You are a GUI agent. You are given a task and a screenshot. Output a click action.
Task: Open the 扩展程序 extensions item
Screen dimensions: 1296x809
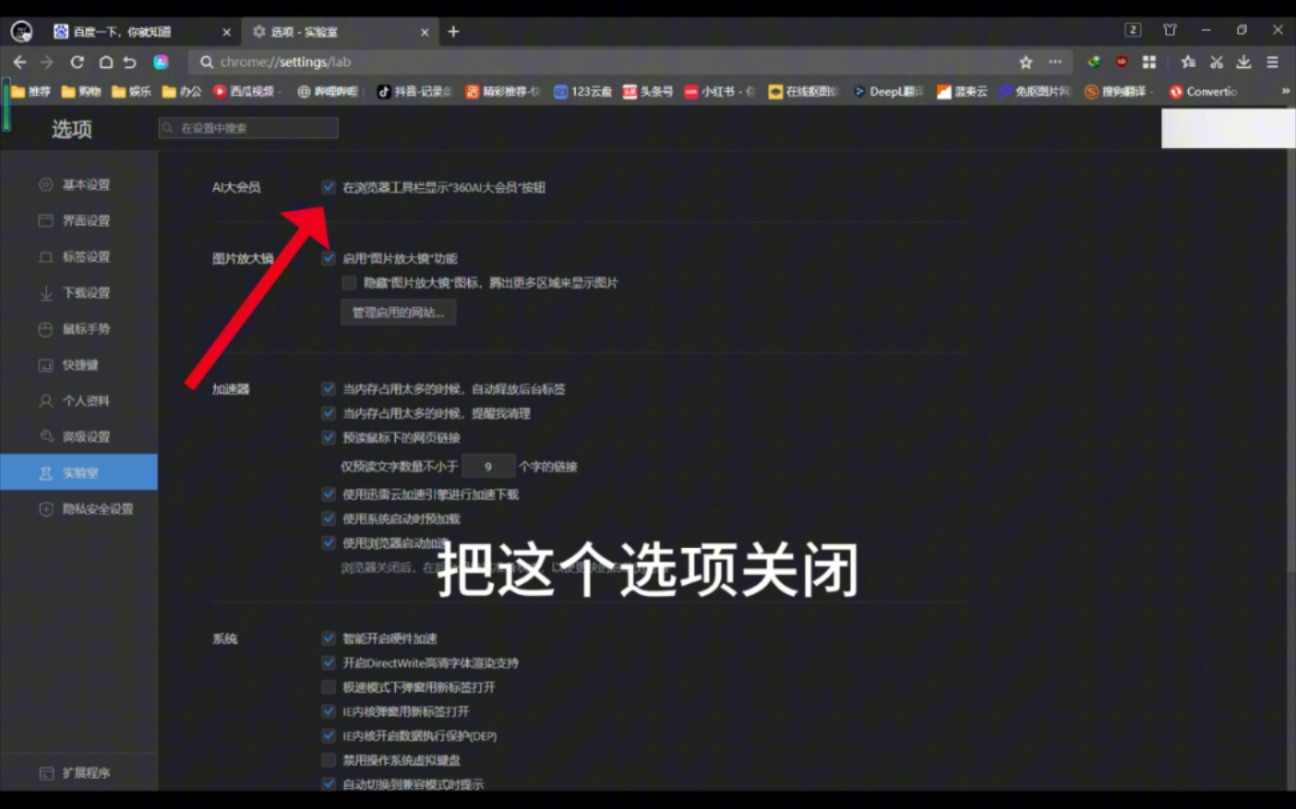click(x=78, y=773)
